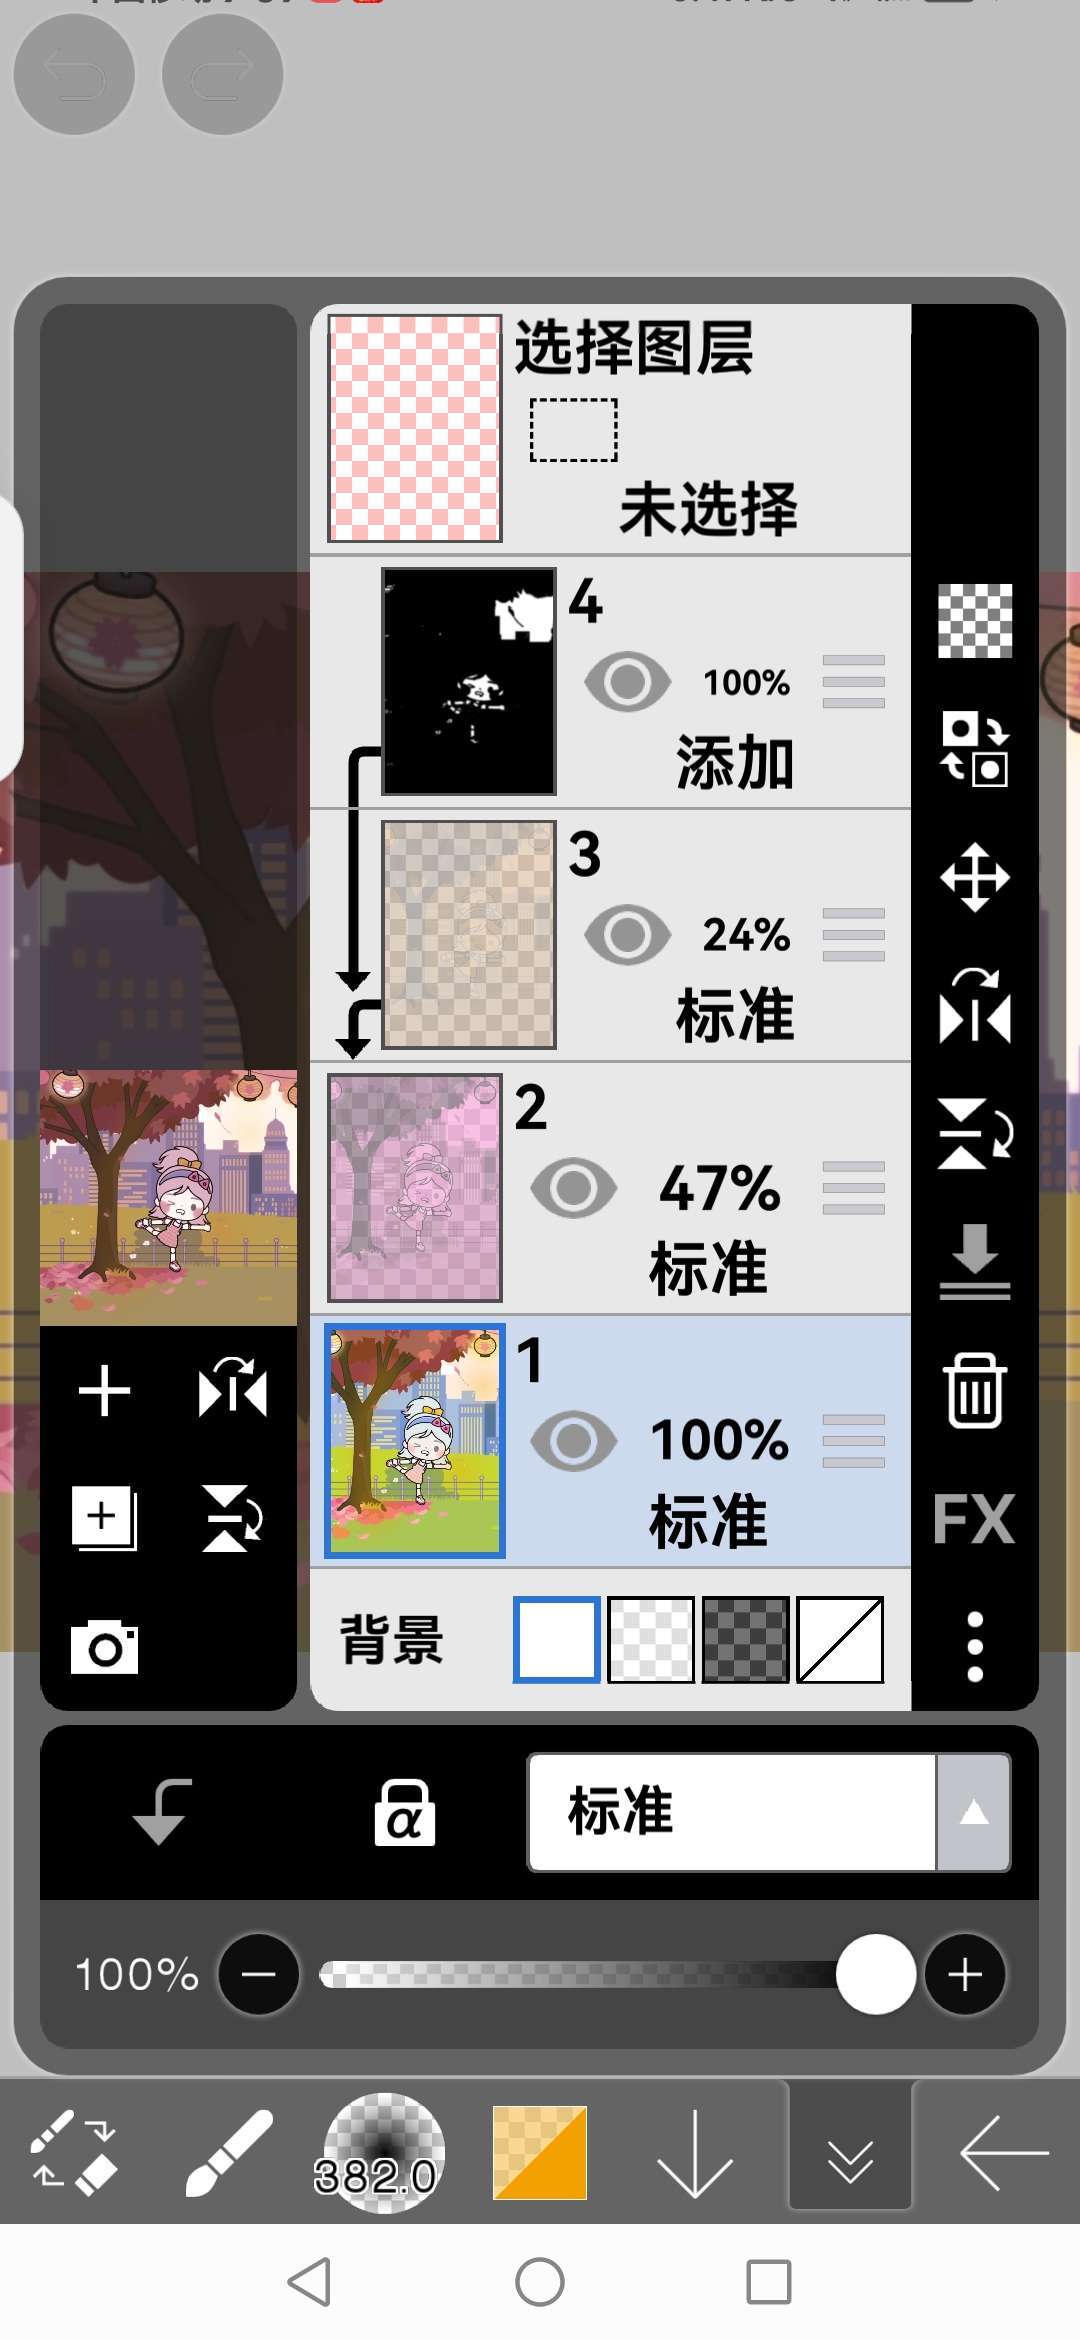Hide layer 2 with the eye icon
This screenshot has height=2340, width=1080.
coord(574,1188)
